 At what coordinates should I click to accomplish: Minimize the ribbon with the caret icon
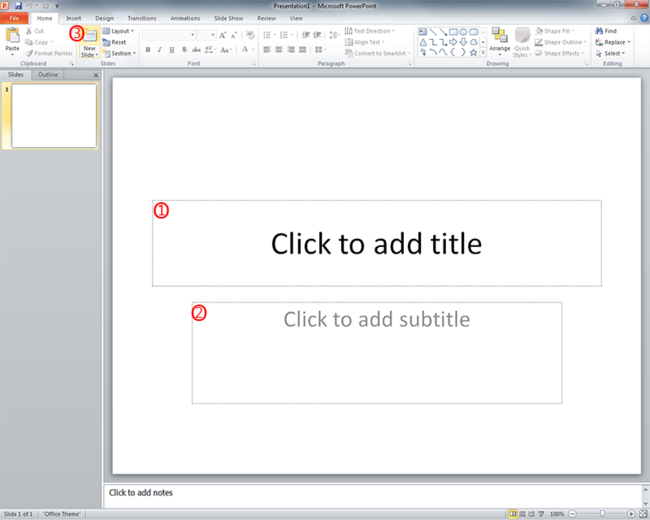(x=633, y=18)
